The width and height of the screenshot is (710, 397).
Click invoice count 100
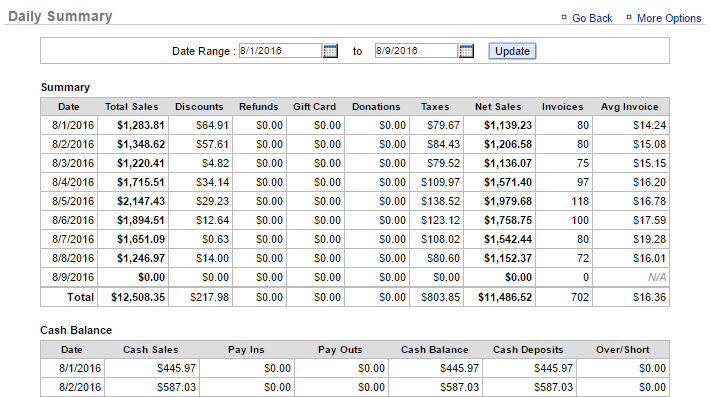pos(580,220)
